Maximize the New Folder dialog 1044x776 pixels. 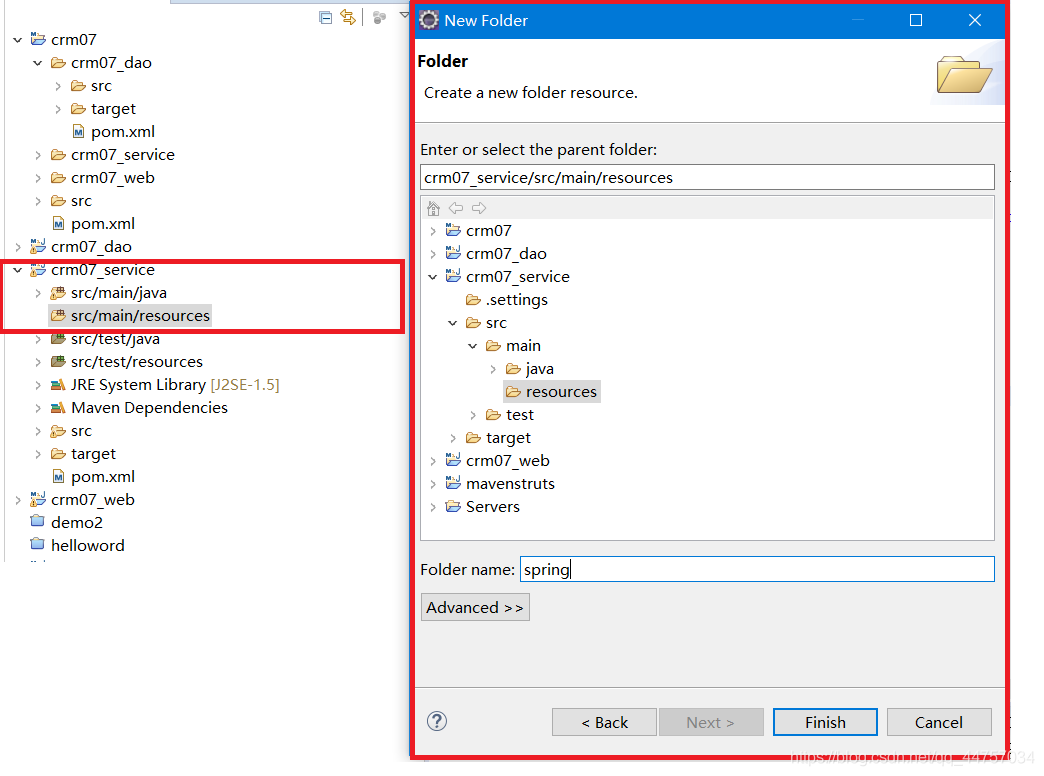tap(916, 21)
